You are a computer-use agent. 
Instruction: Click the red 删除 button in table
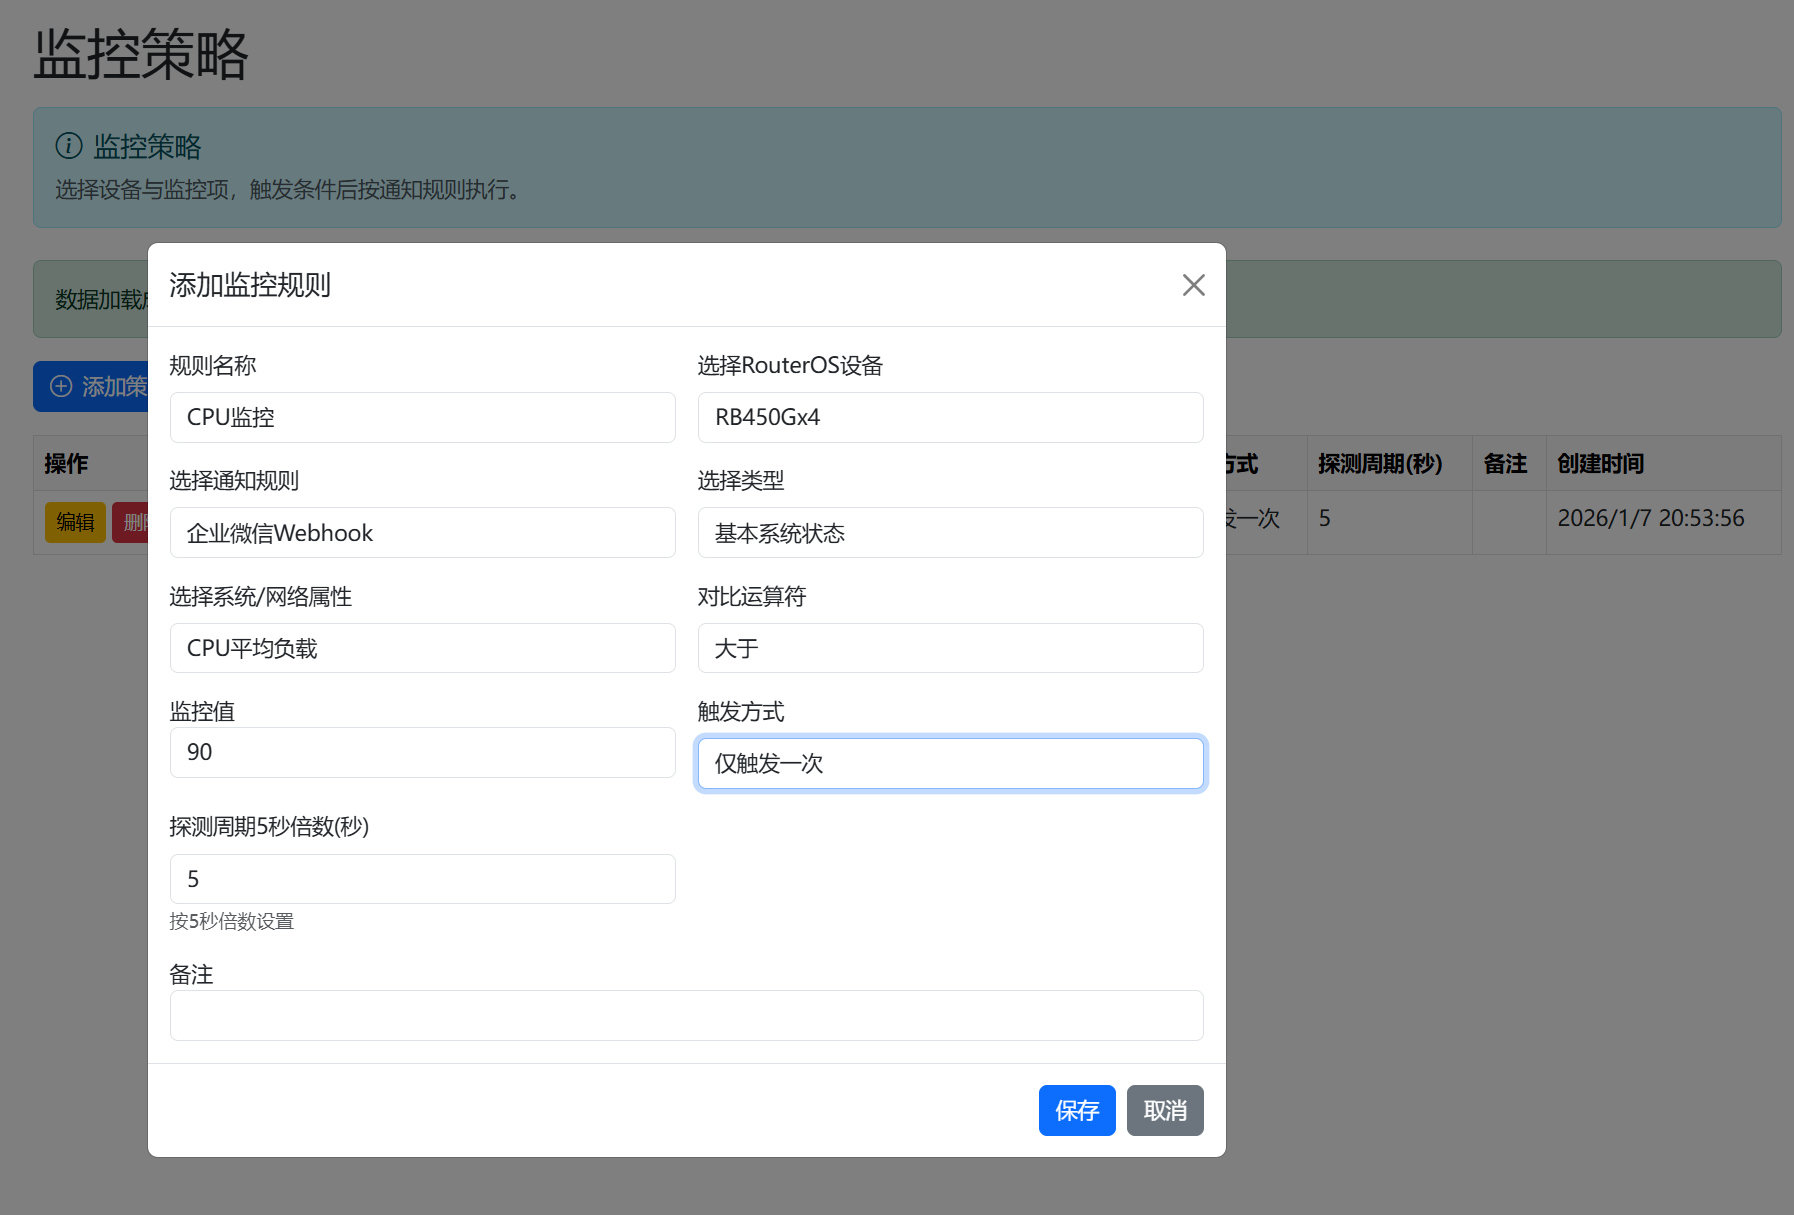[131, 522]
